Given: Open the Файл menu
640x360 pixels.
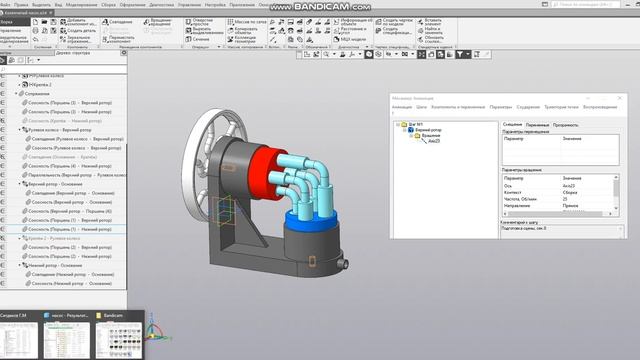Looking at the screenshot, I should click(x=5, y=5).
